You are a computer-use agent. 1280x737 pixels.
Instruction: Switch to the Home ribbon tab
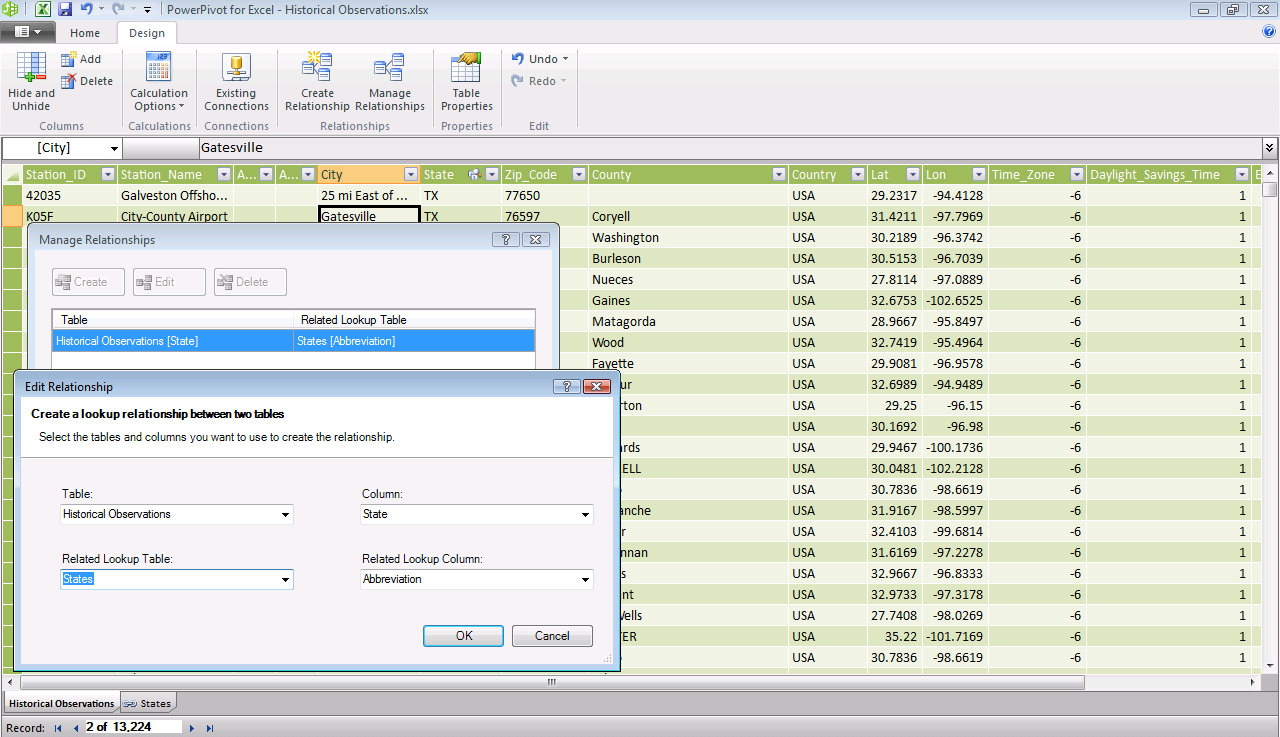click(85, 32)
